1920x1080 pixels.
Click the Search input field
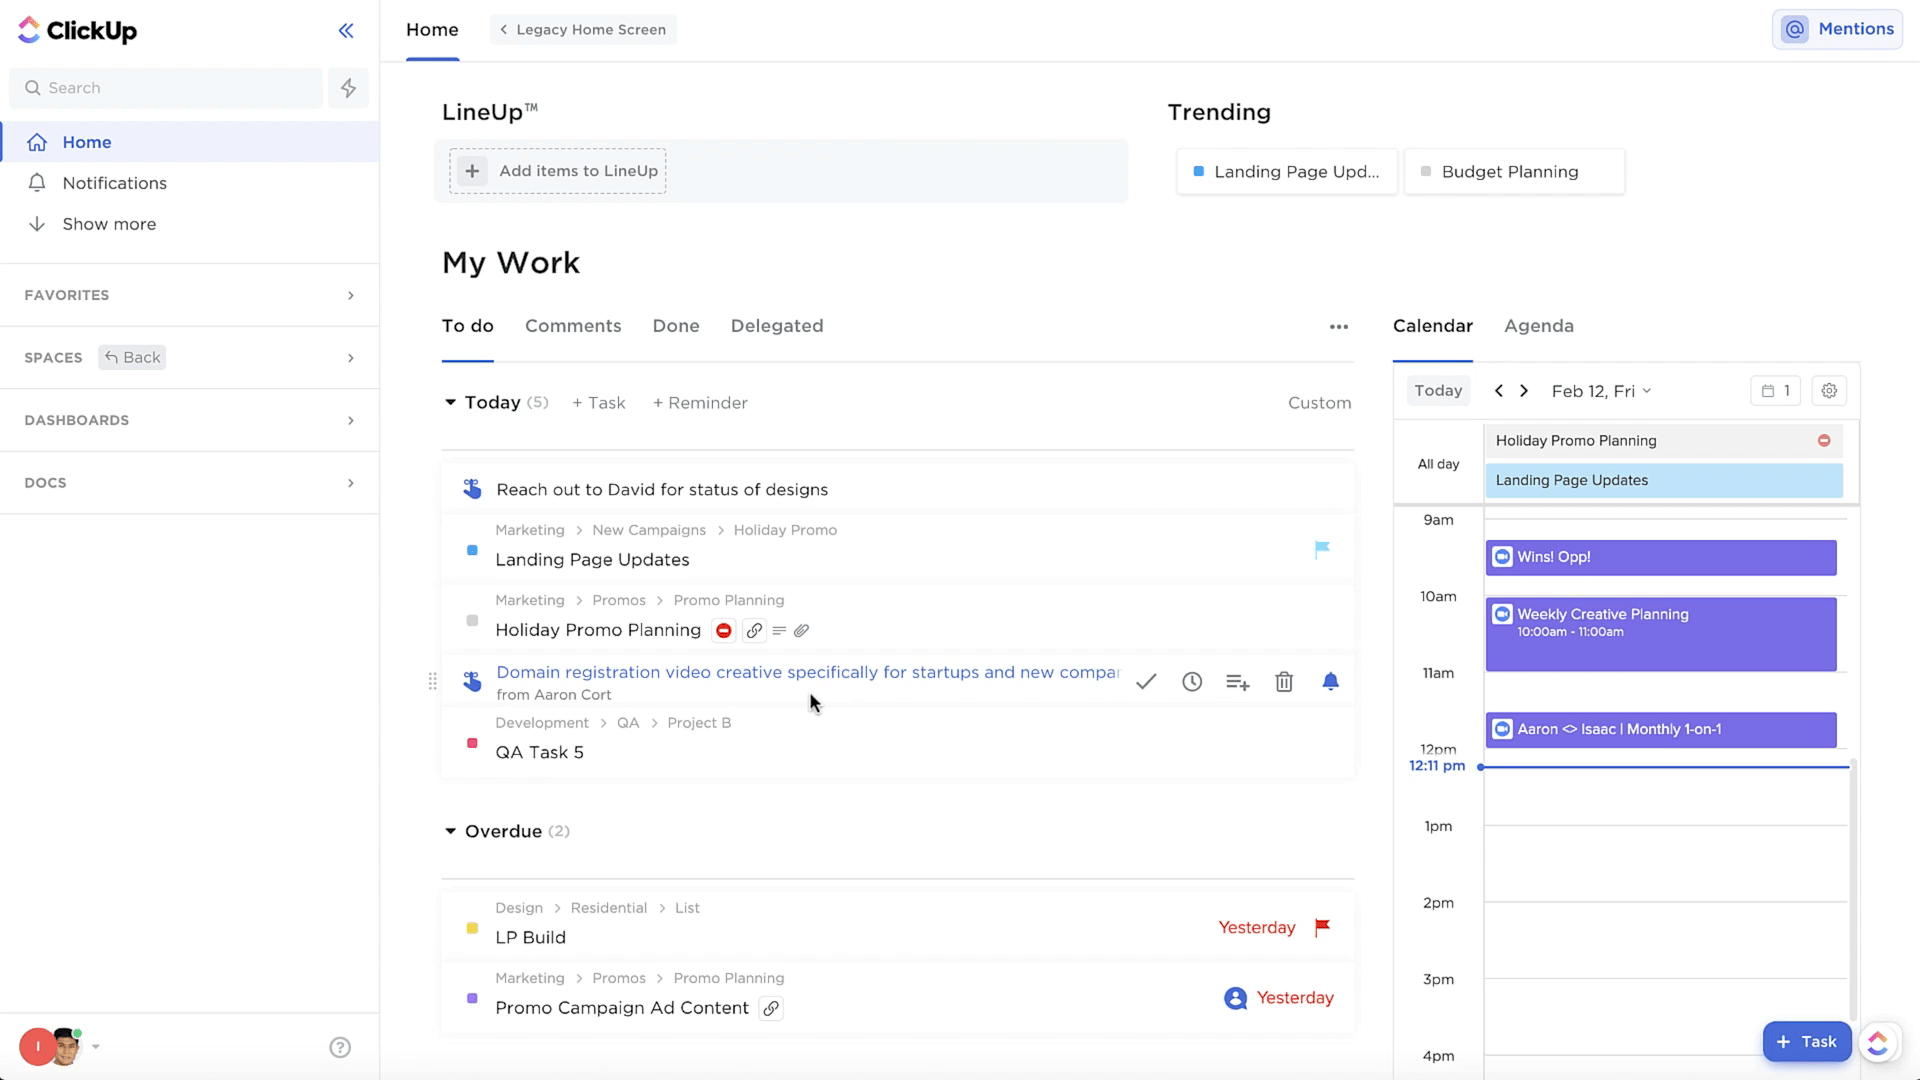click(166, 88)
